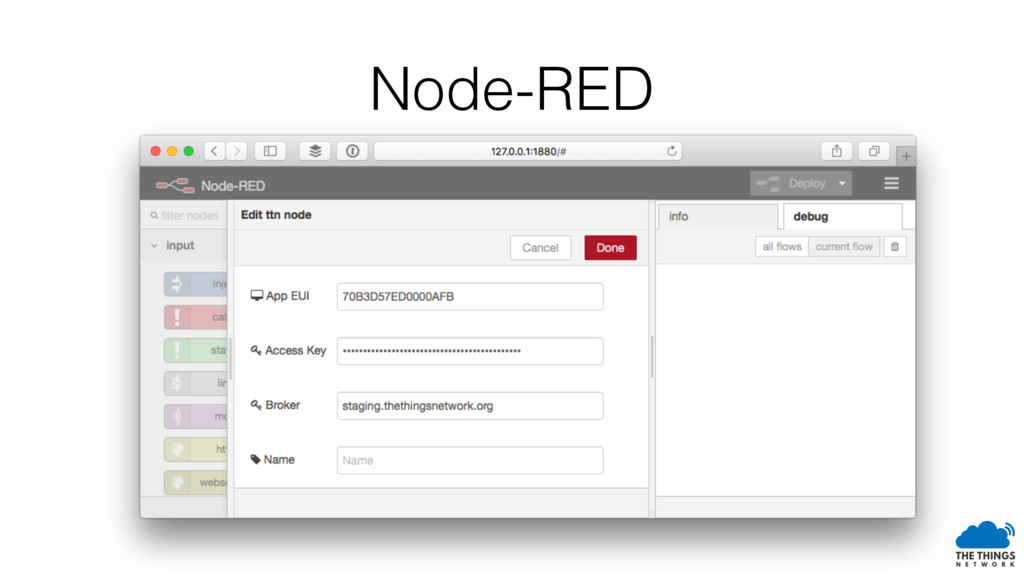This screenshot has height=576, width=1024.
Task: Open the Deploy dropdown arrow
Action: pyautogui.click(x=842, y=184)
